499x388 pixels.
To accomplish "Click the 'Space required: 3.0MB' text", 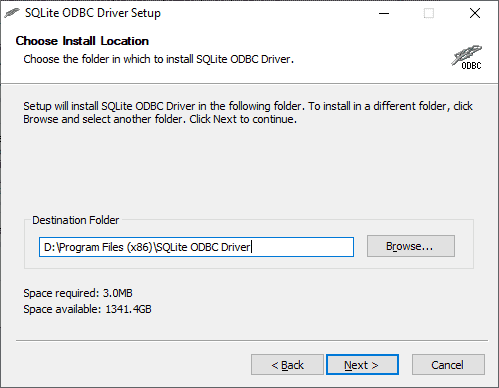I will [x=78, y=293].
